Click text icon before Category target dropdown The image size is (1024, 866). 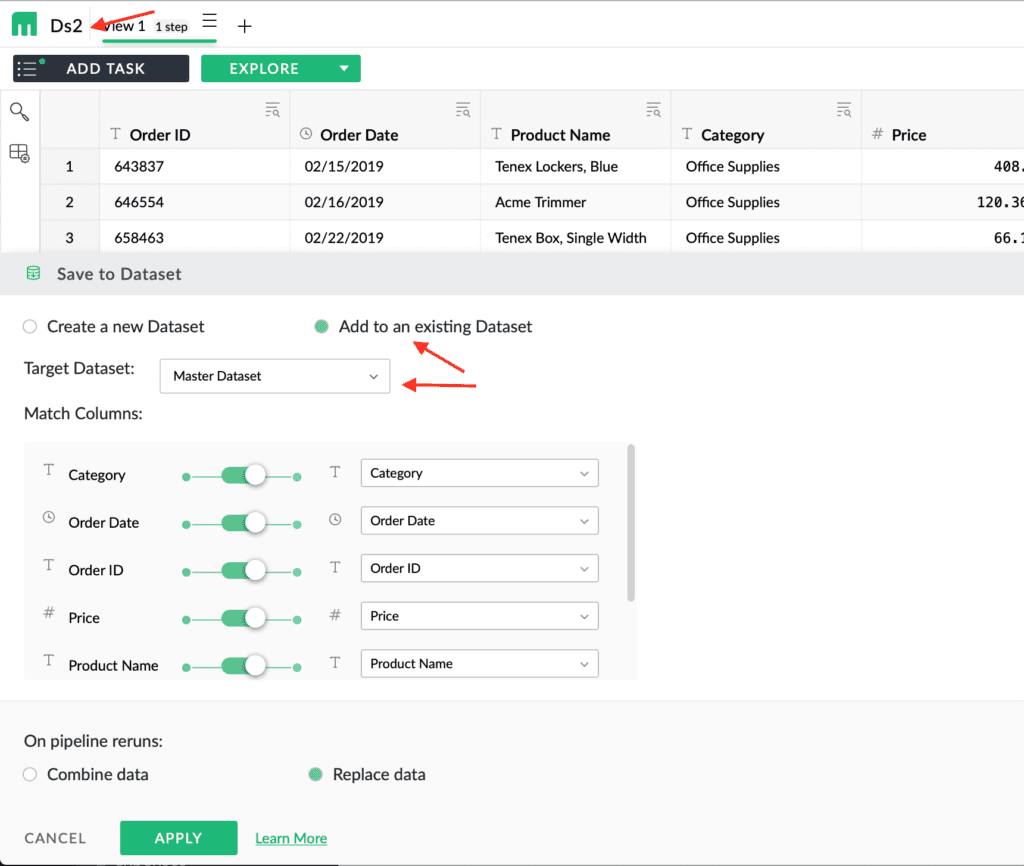click(335, 472)
